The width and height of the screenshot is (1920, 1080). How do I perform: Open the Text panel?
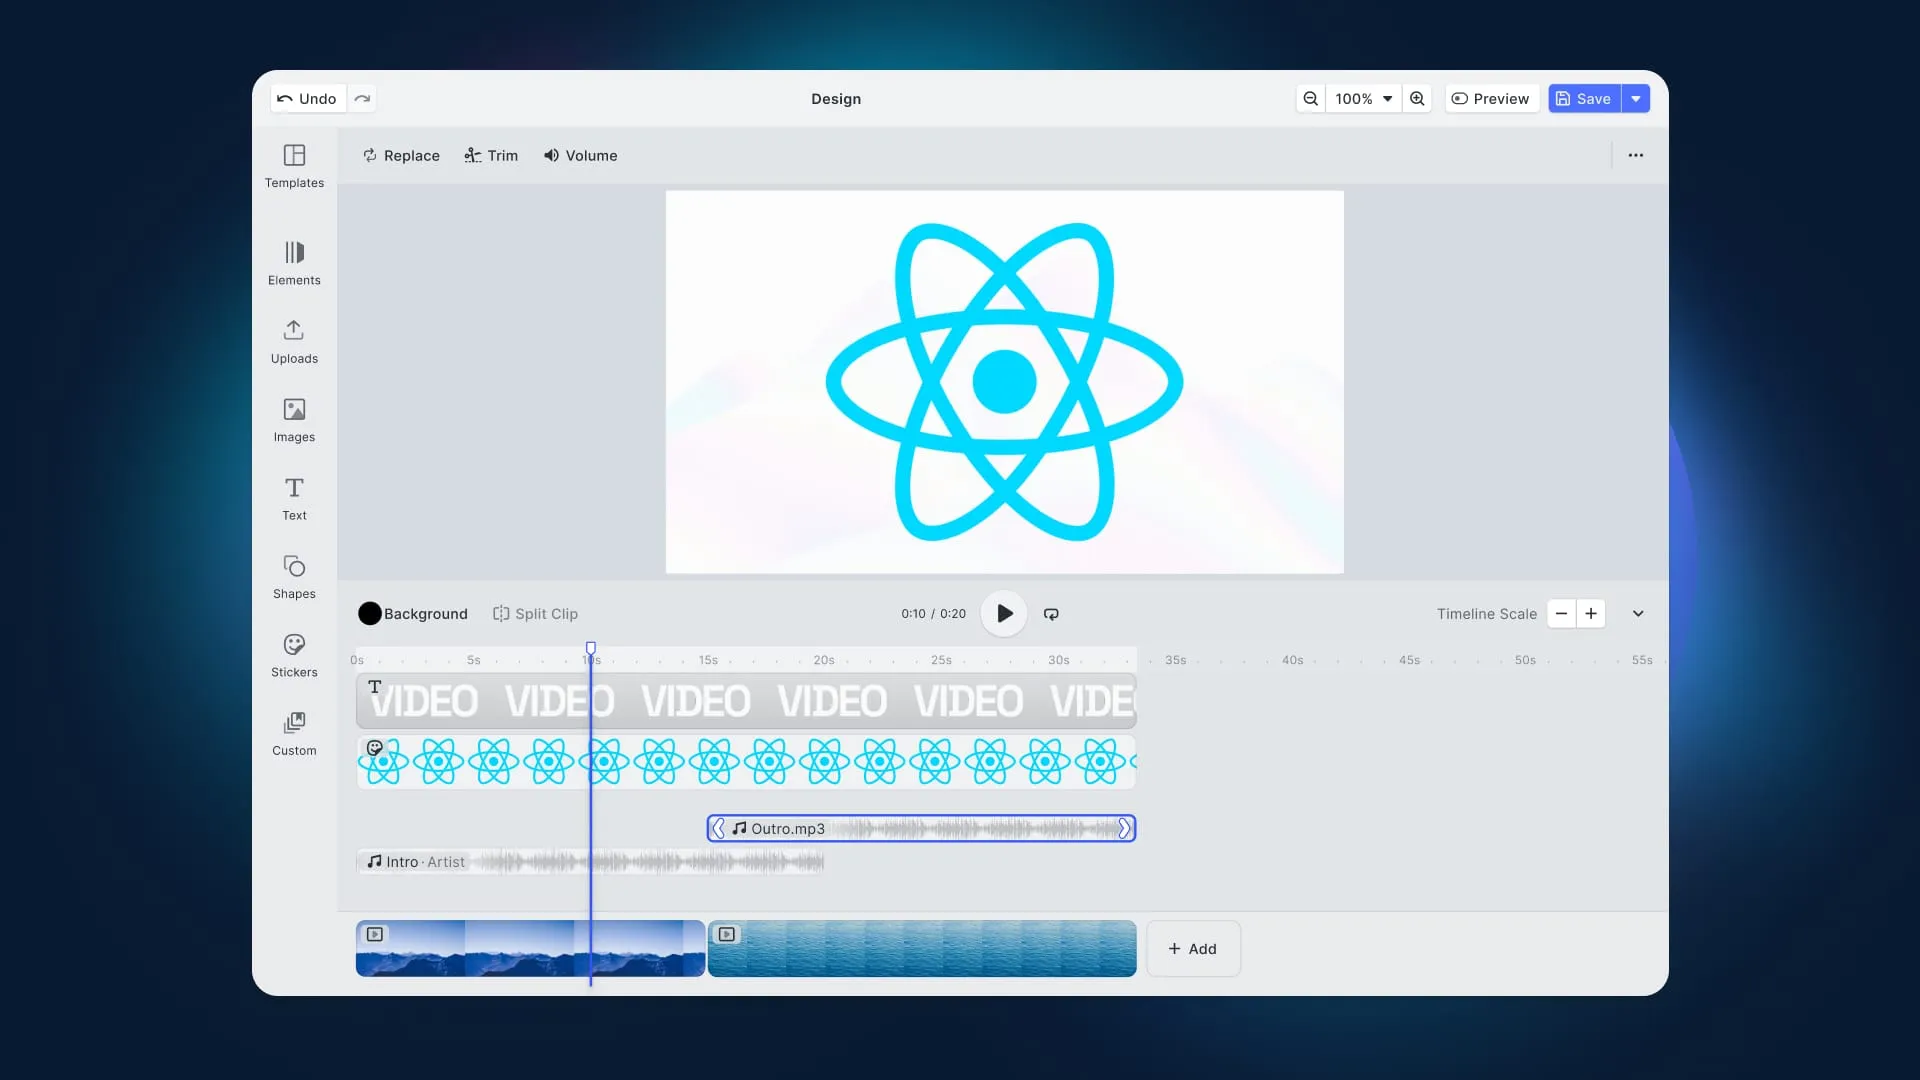click(x=294, y=499)
